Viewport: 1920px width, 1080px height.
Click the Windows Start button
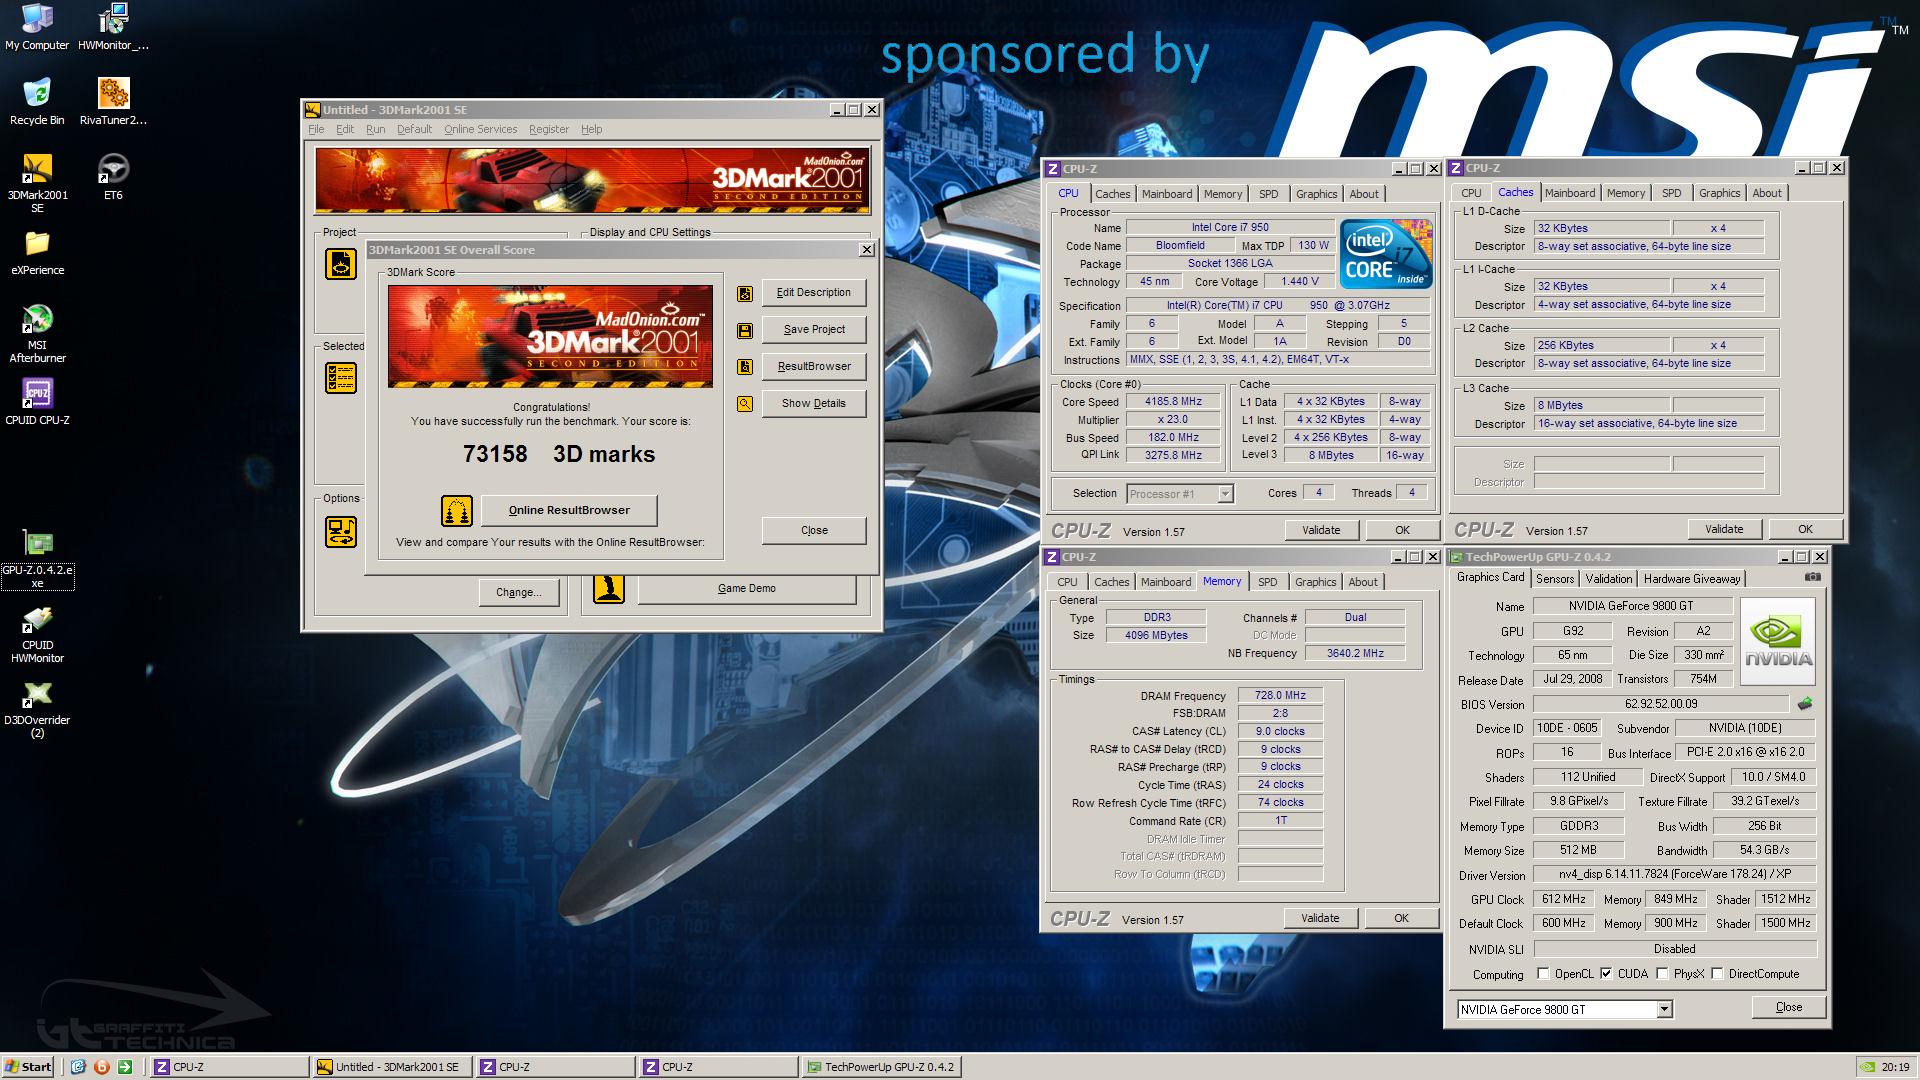[28, 1067]
